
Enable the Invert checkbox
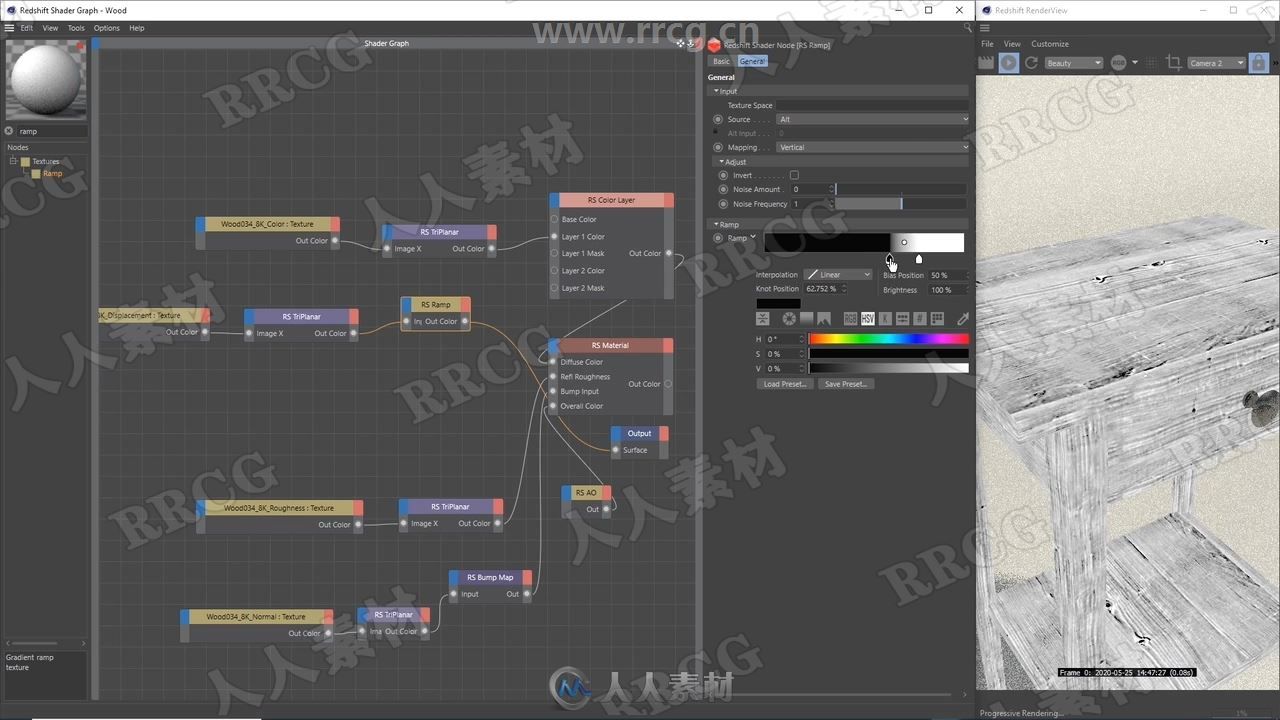click(794, 175)
